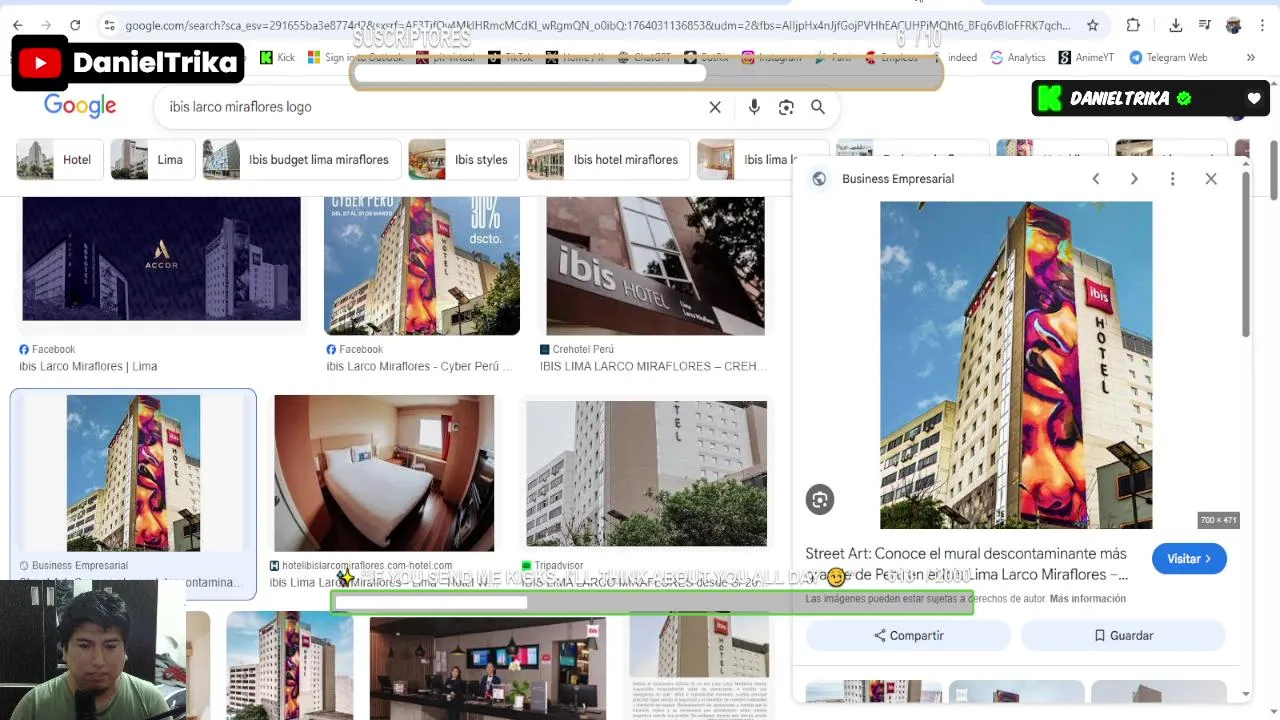
Task: Open the Chrome extensions puzzle icon
Action: click(x=1133, y=25)
